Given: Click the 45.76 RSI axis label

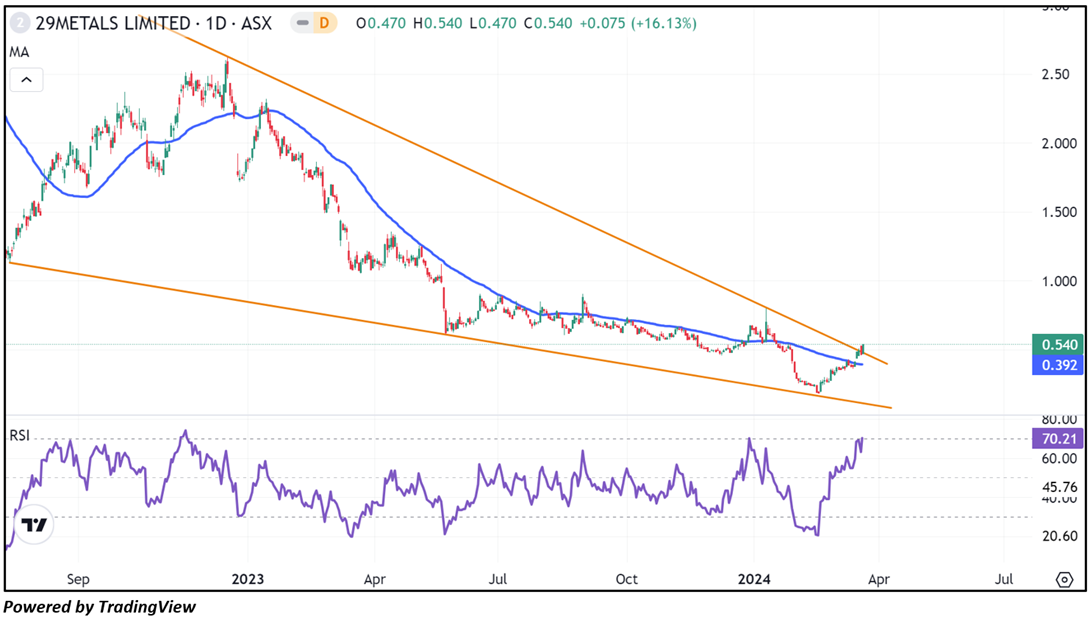Looking at the screenshot, I should 1059,487.
